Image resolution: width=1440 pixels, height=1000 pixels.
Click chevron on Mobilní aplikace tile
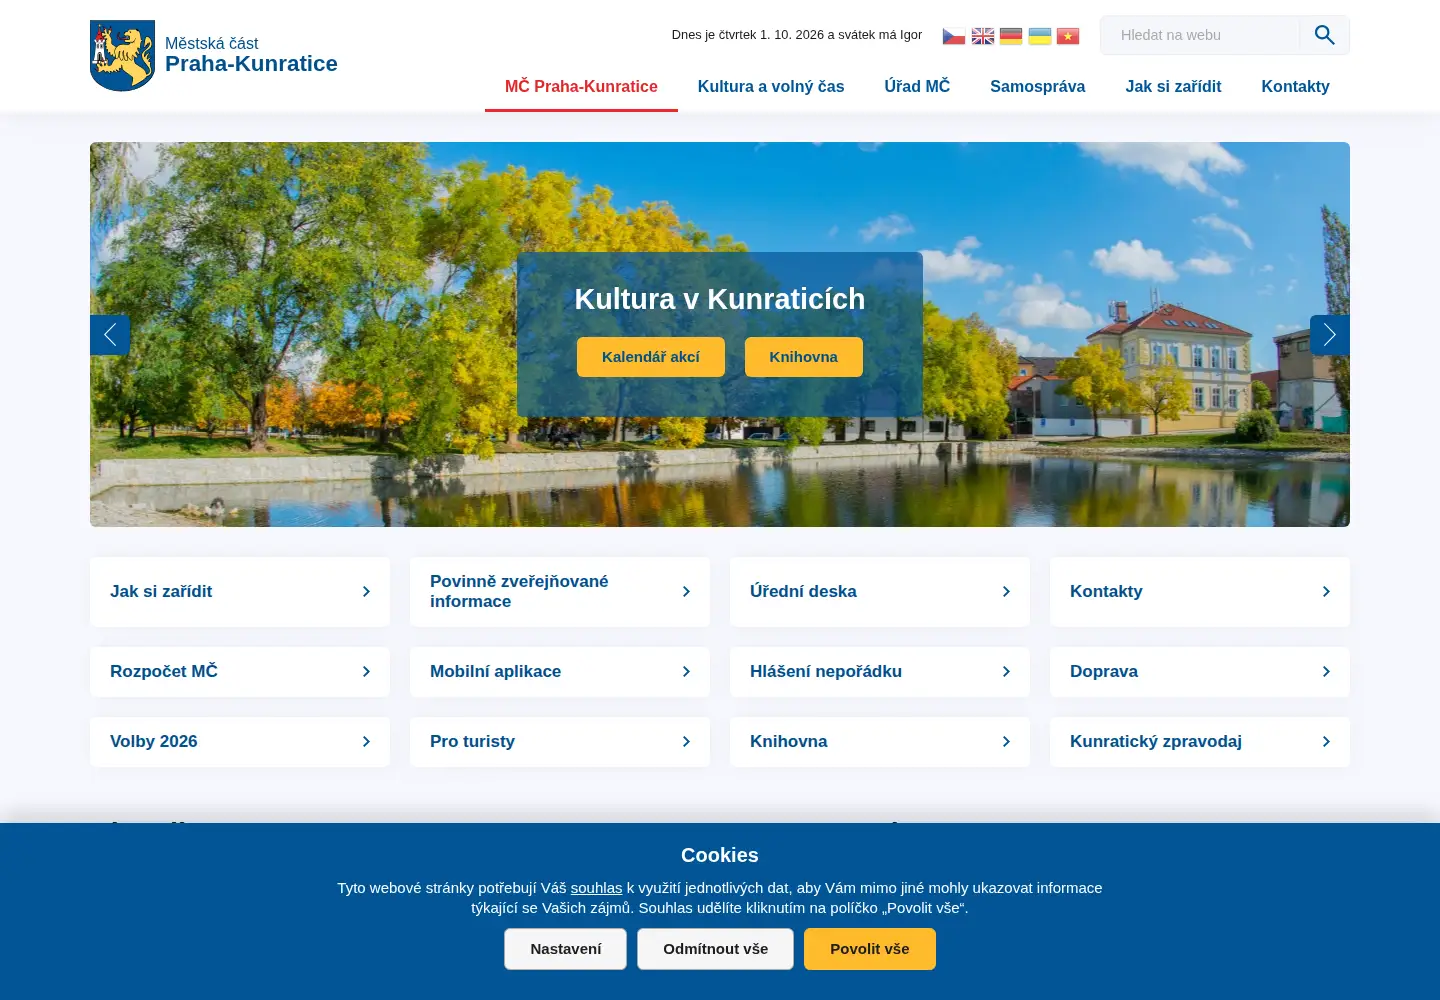[686, 672]
